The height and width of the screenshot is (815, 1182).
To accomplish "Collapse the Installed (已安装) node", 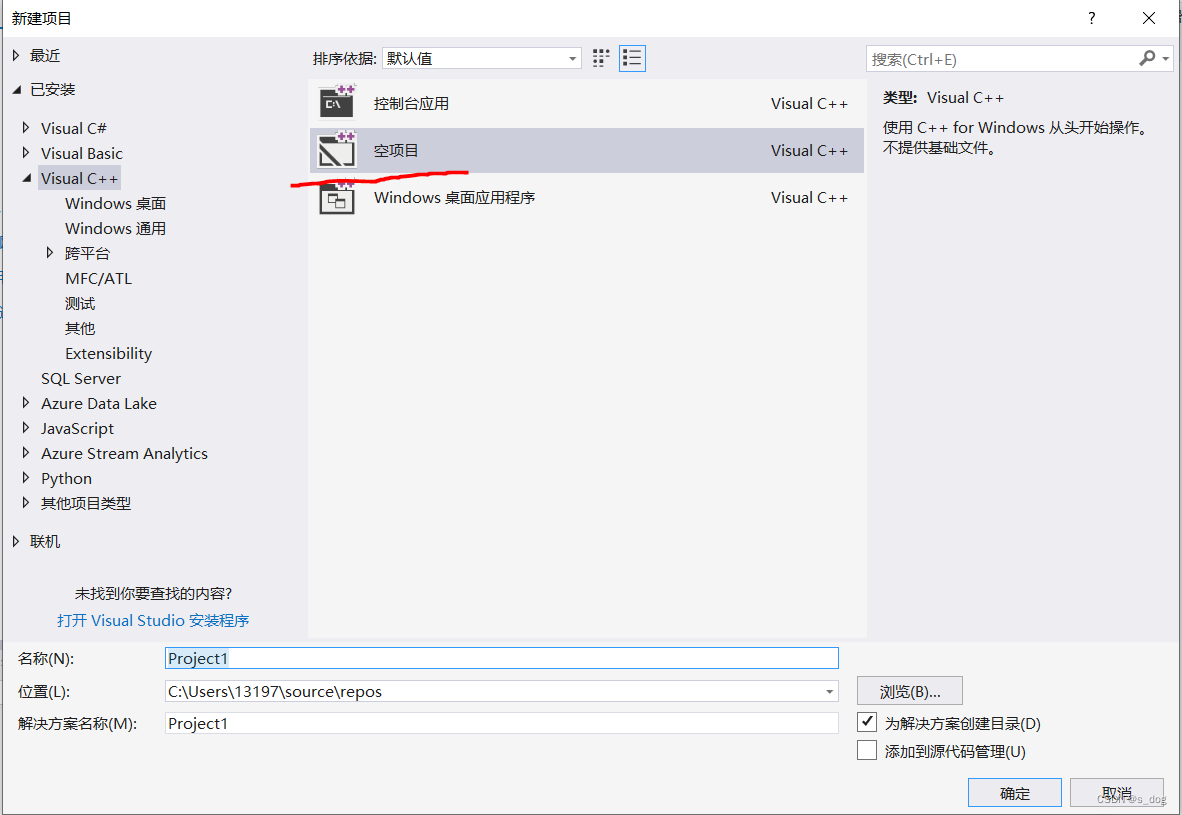I will click(17, 90).
